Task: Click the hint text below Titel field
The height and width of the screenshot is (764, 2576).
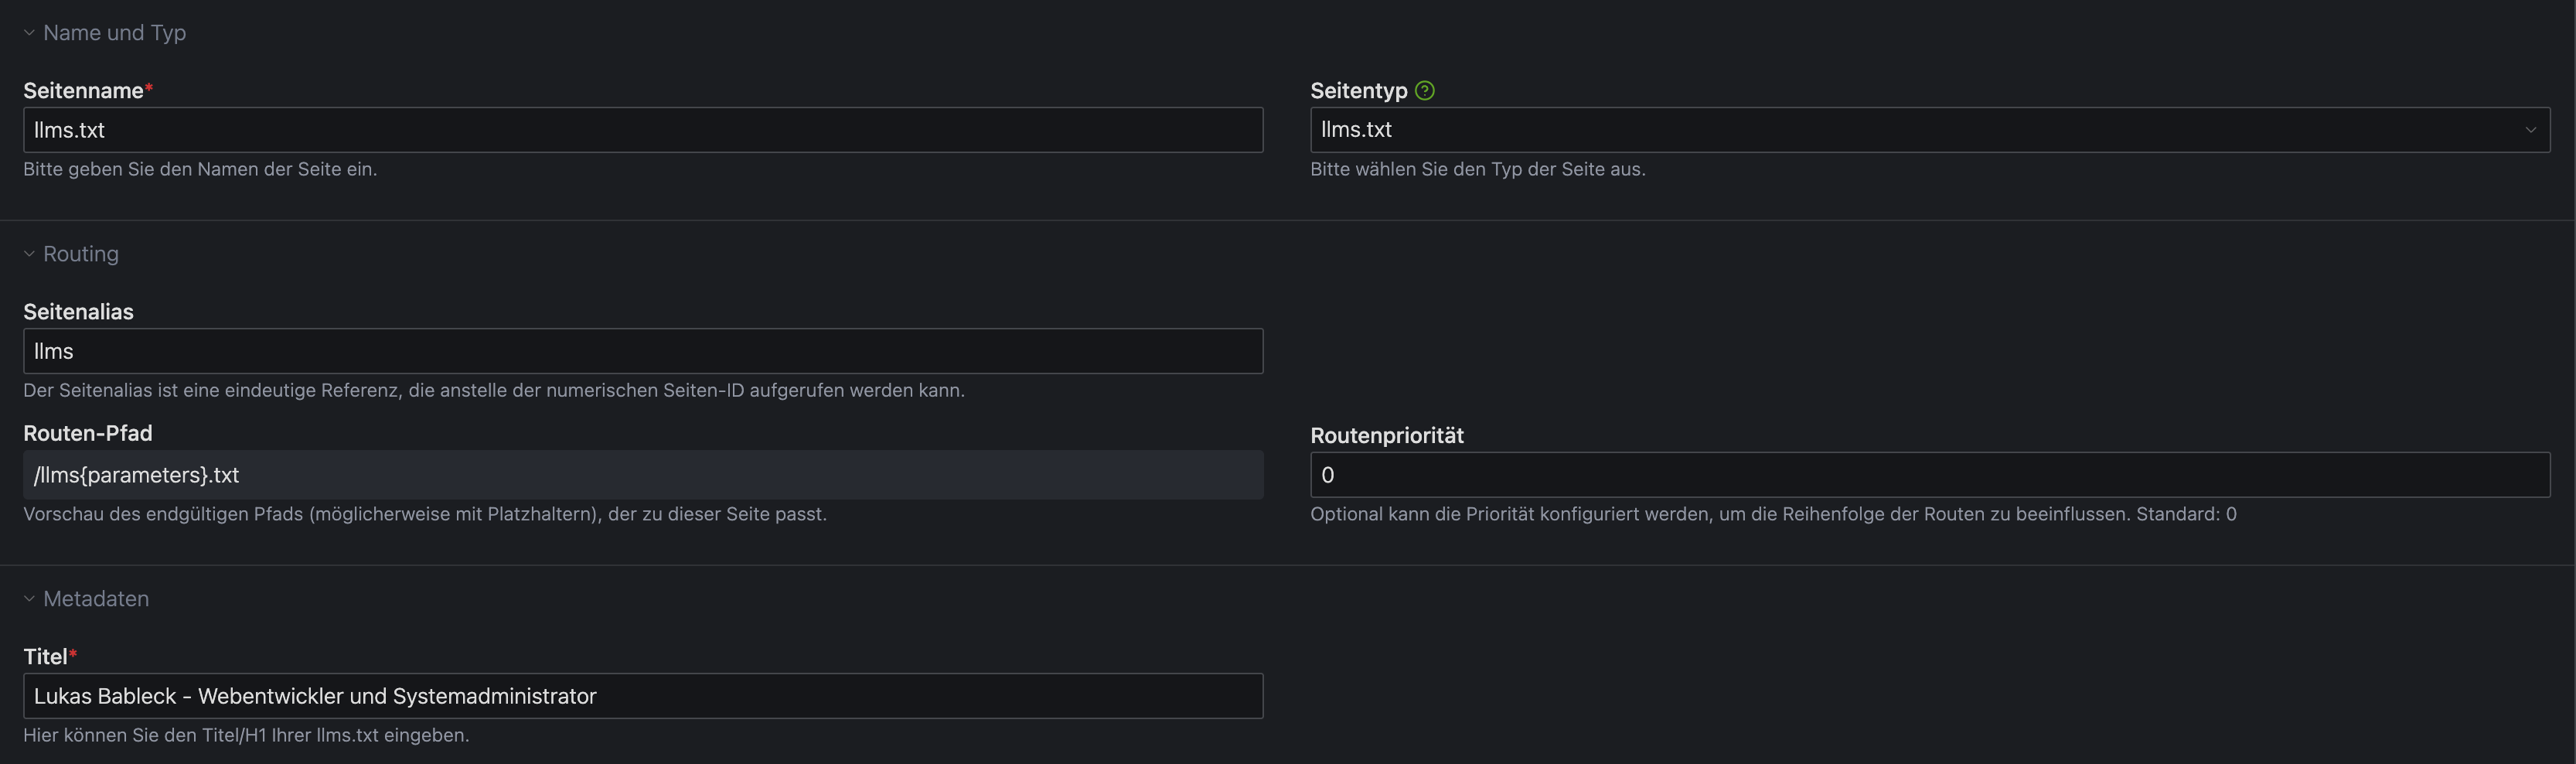Action: (246, 735)
